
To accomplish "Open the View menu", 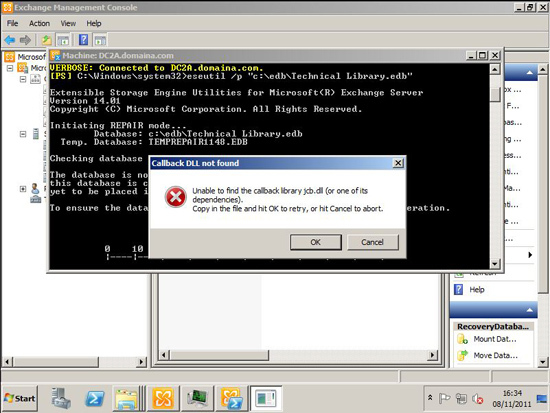I will pos(68,24).
